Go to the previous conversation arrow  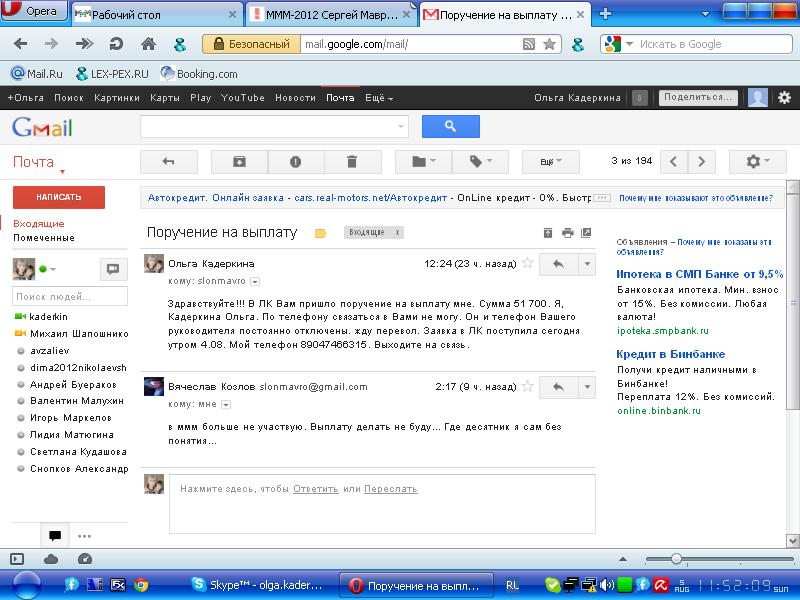[673, 162]
